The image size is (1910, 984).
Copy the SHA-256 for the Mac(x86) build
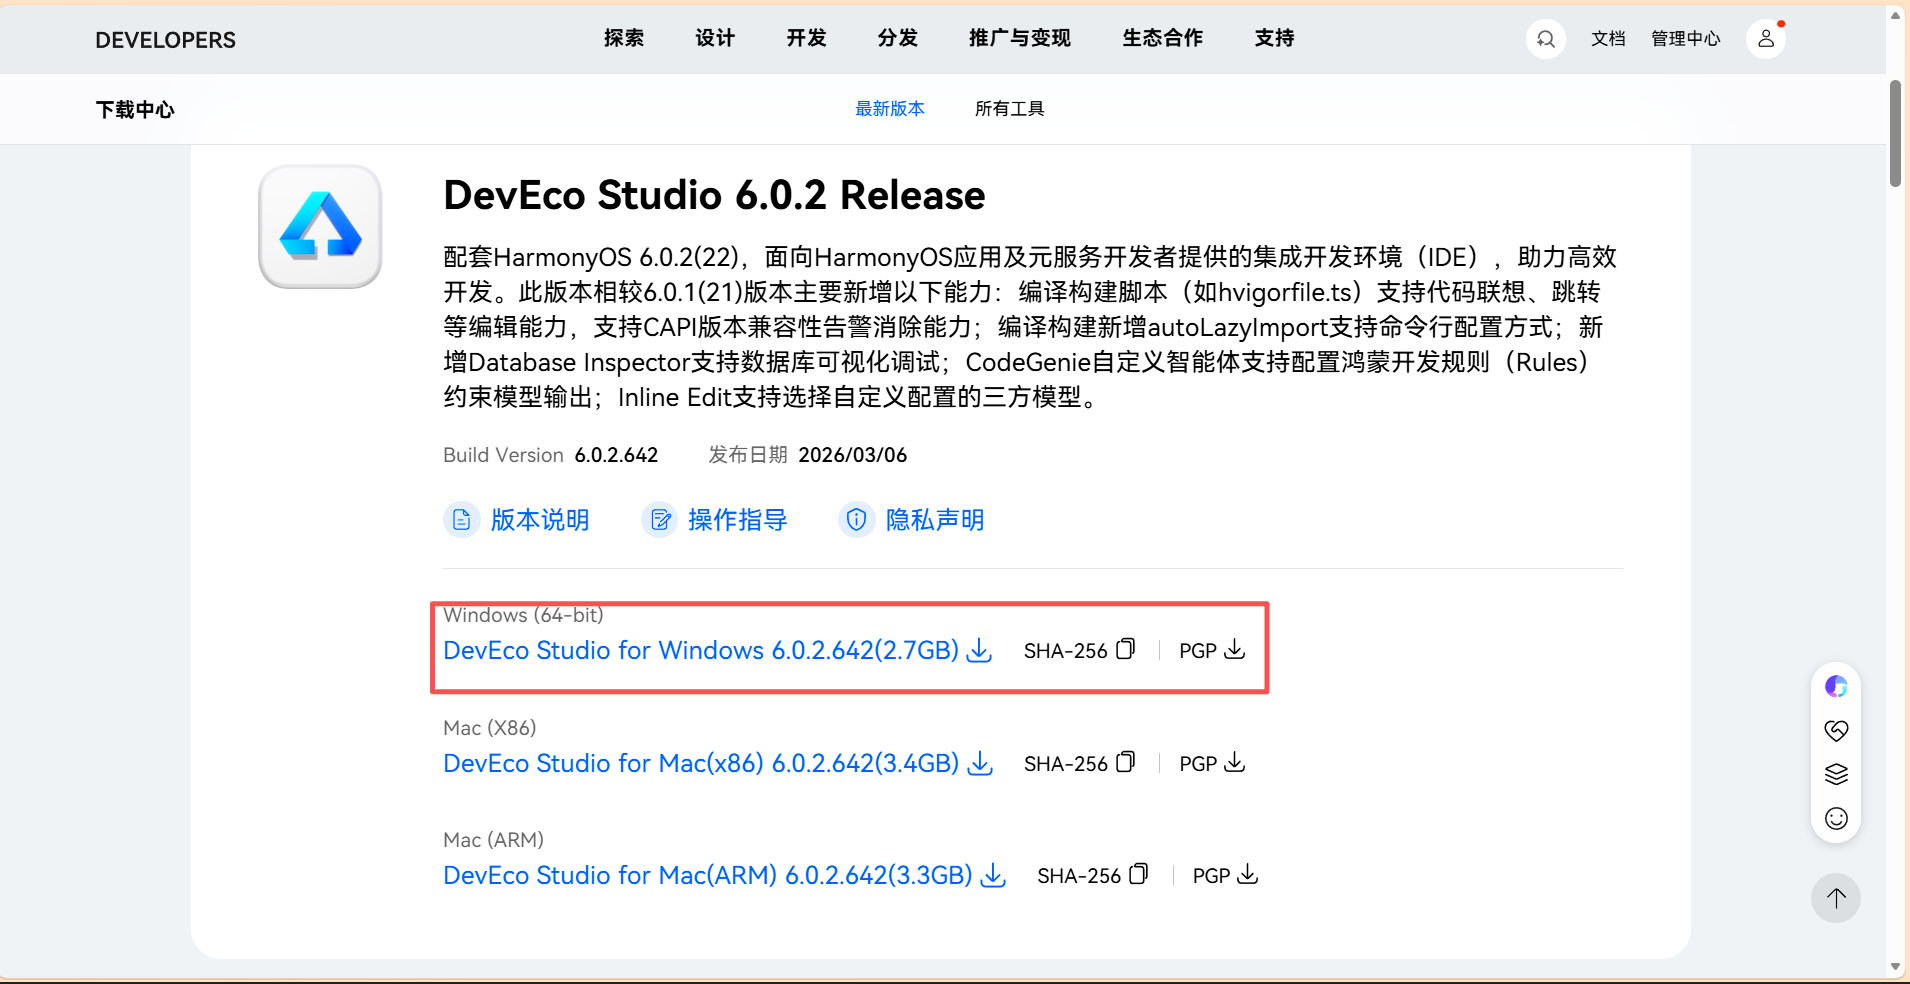point(1126,763)
